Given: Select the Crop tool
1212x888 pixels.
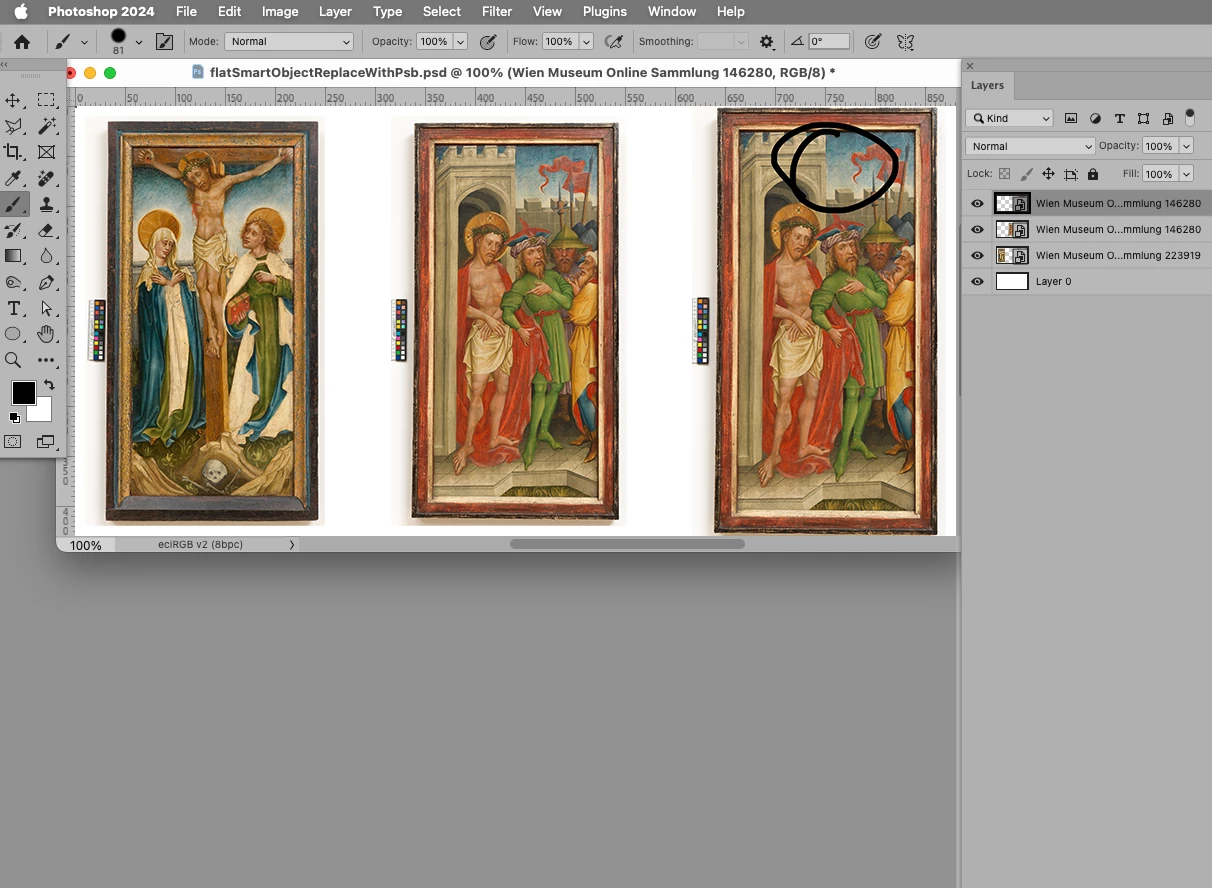Looking at the screenshot, I should click(14, 152).
